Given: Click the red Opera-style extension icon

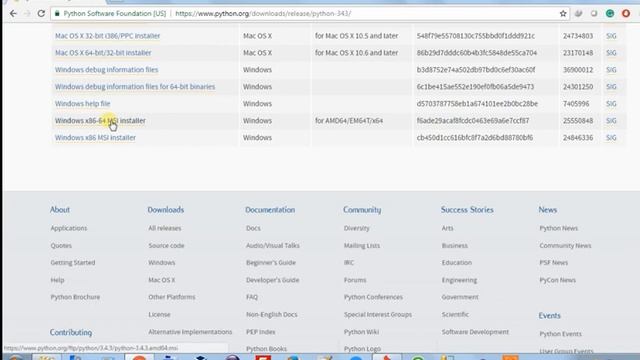Looking at the screenshot, I should coord(626,13).
